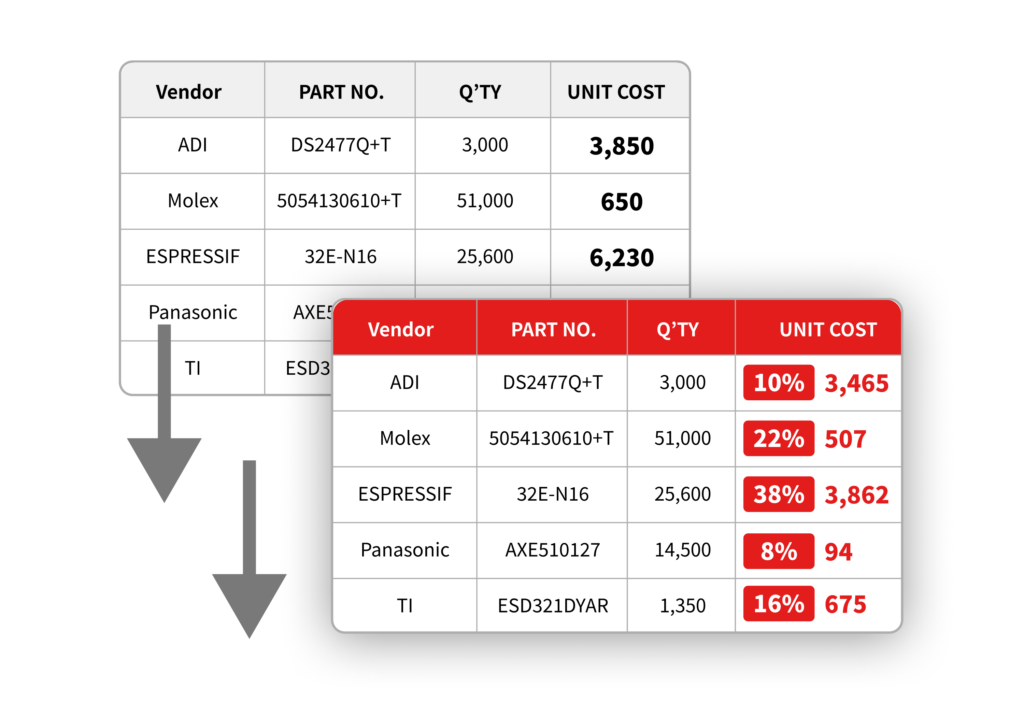The width and height of the screenshot is (1024, 718).
Task: Select the unit cost 6,230 for ESPRESSIF
Action: [620, 257]
